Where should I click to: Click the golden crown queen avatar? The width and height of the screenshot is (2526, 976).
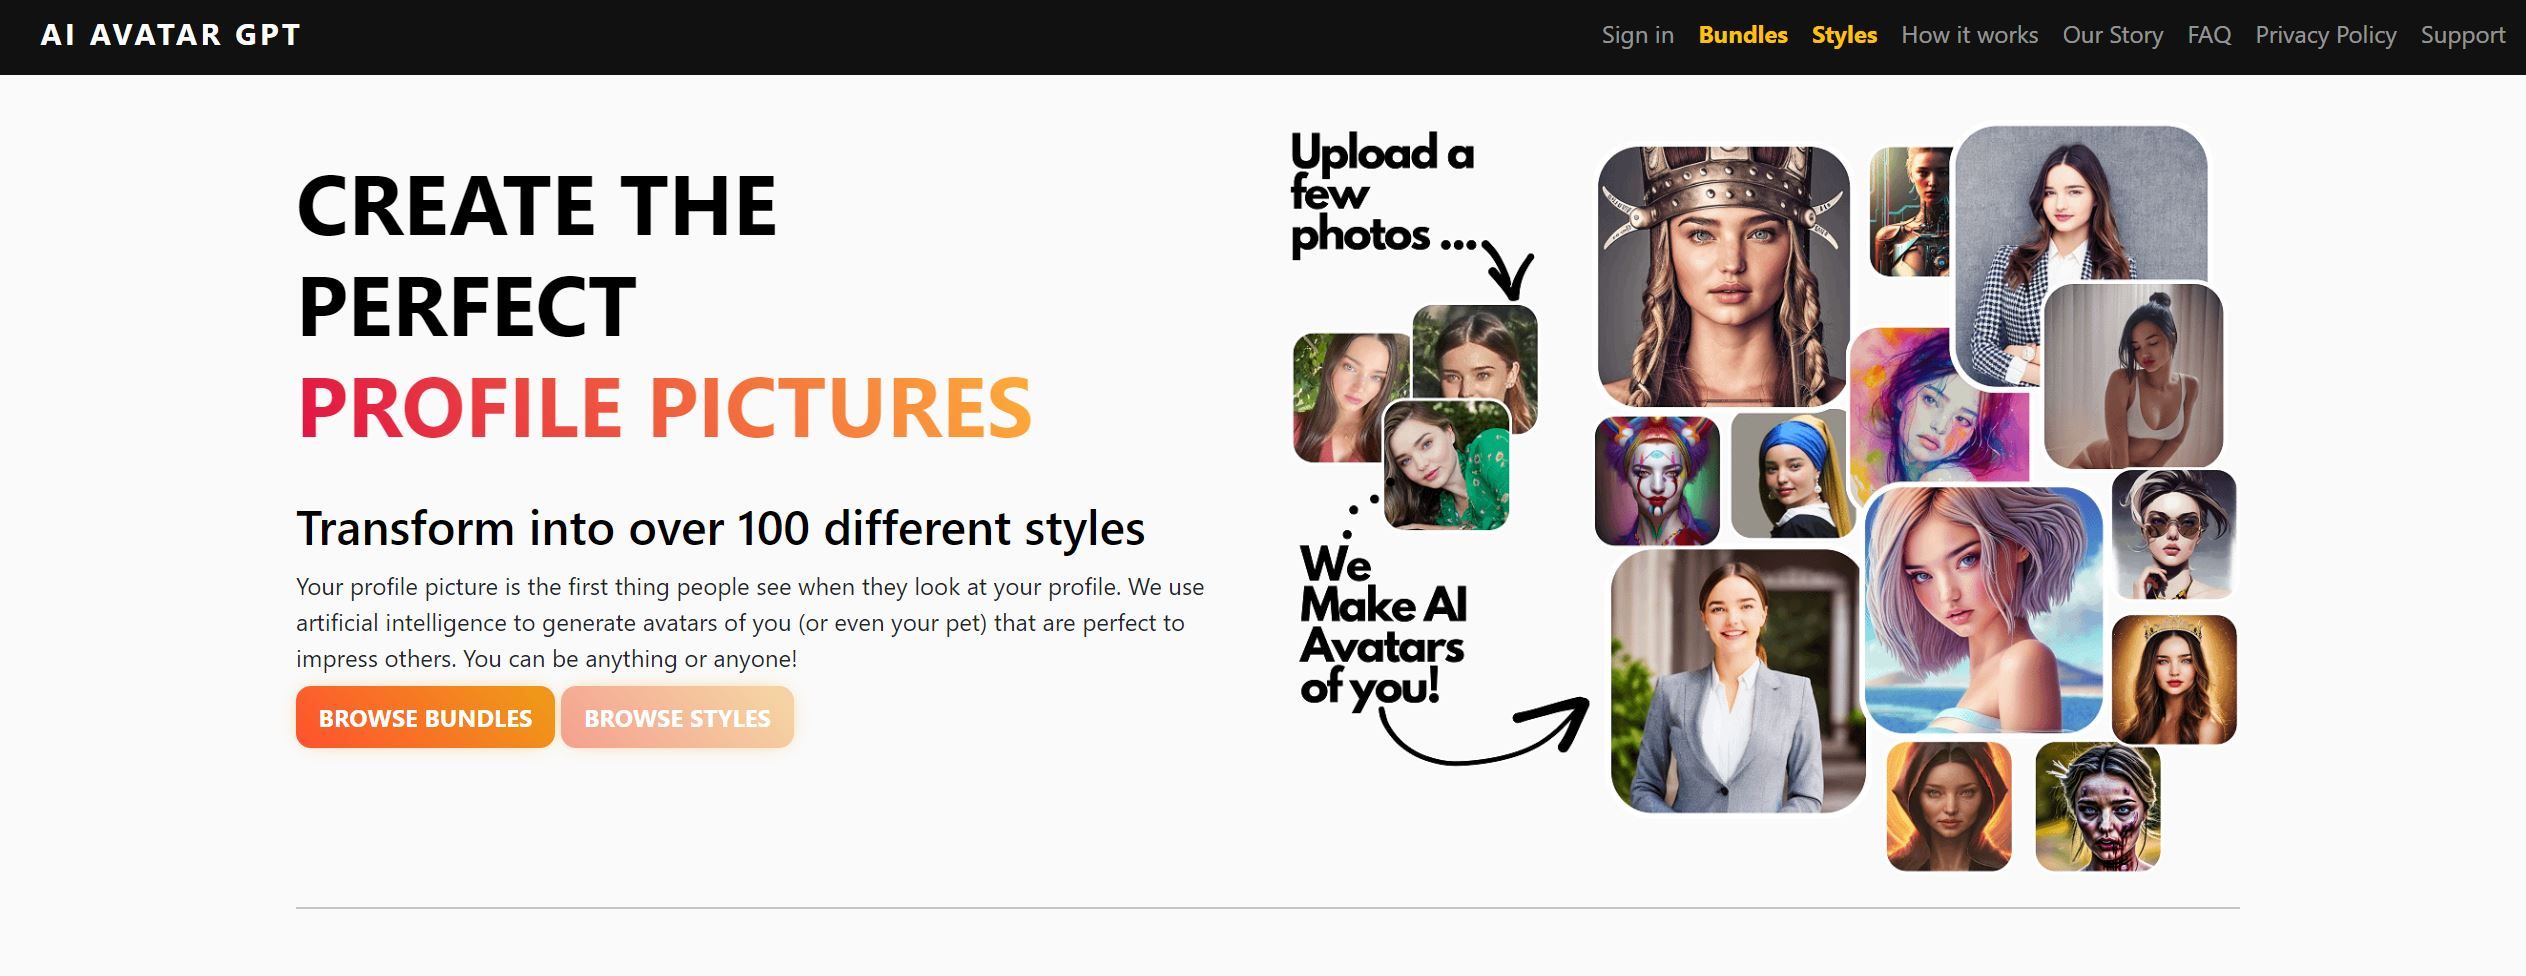click(x=2173, y=679)
